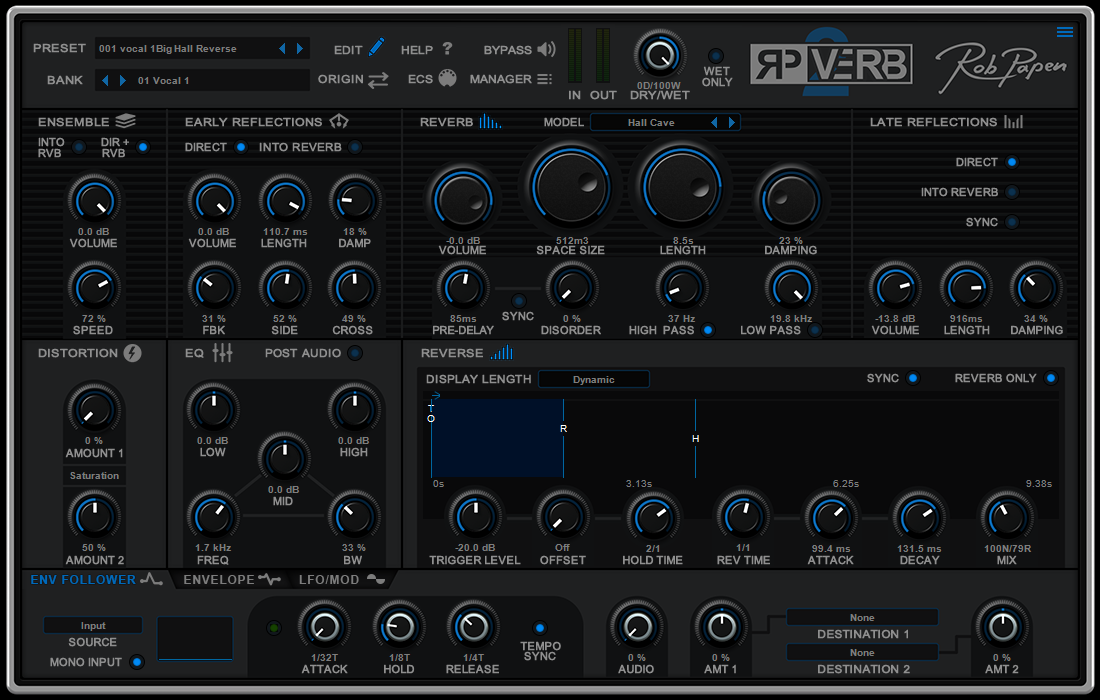The image size is (1100, 700).
Task: Enable Late Reflections Sync
Action: (1012, 222)
